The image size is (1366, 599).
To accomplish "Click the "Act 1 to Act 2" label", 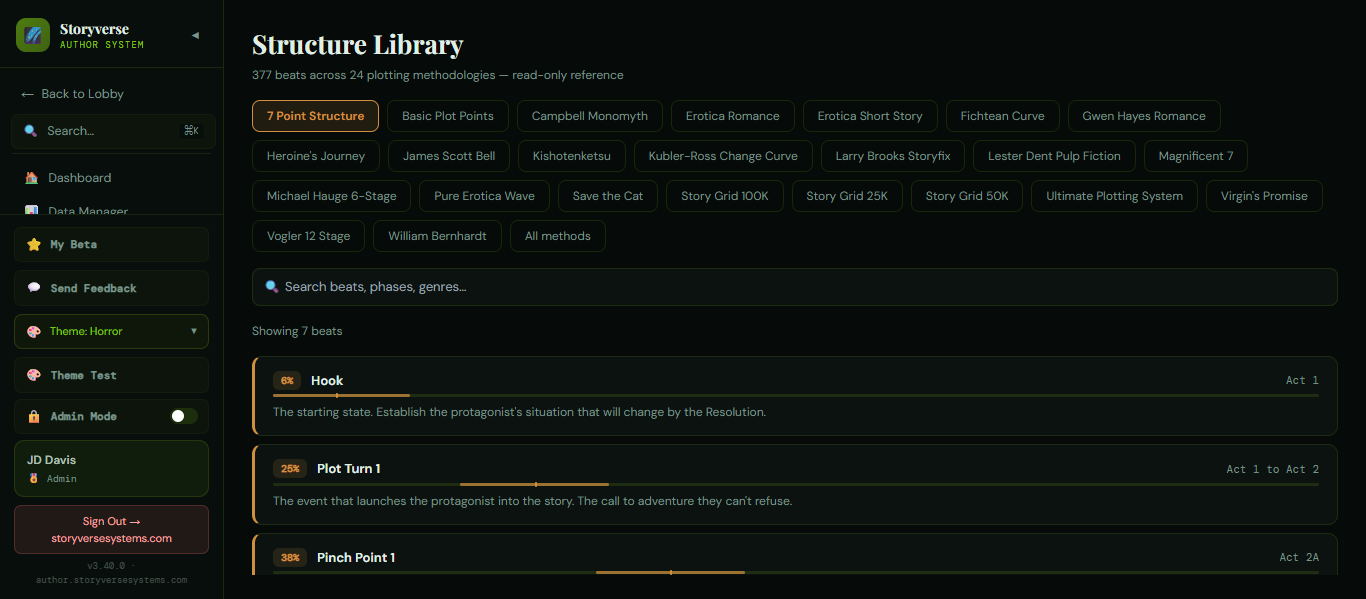I will pos(1273,469).
